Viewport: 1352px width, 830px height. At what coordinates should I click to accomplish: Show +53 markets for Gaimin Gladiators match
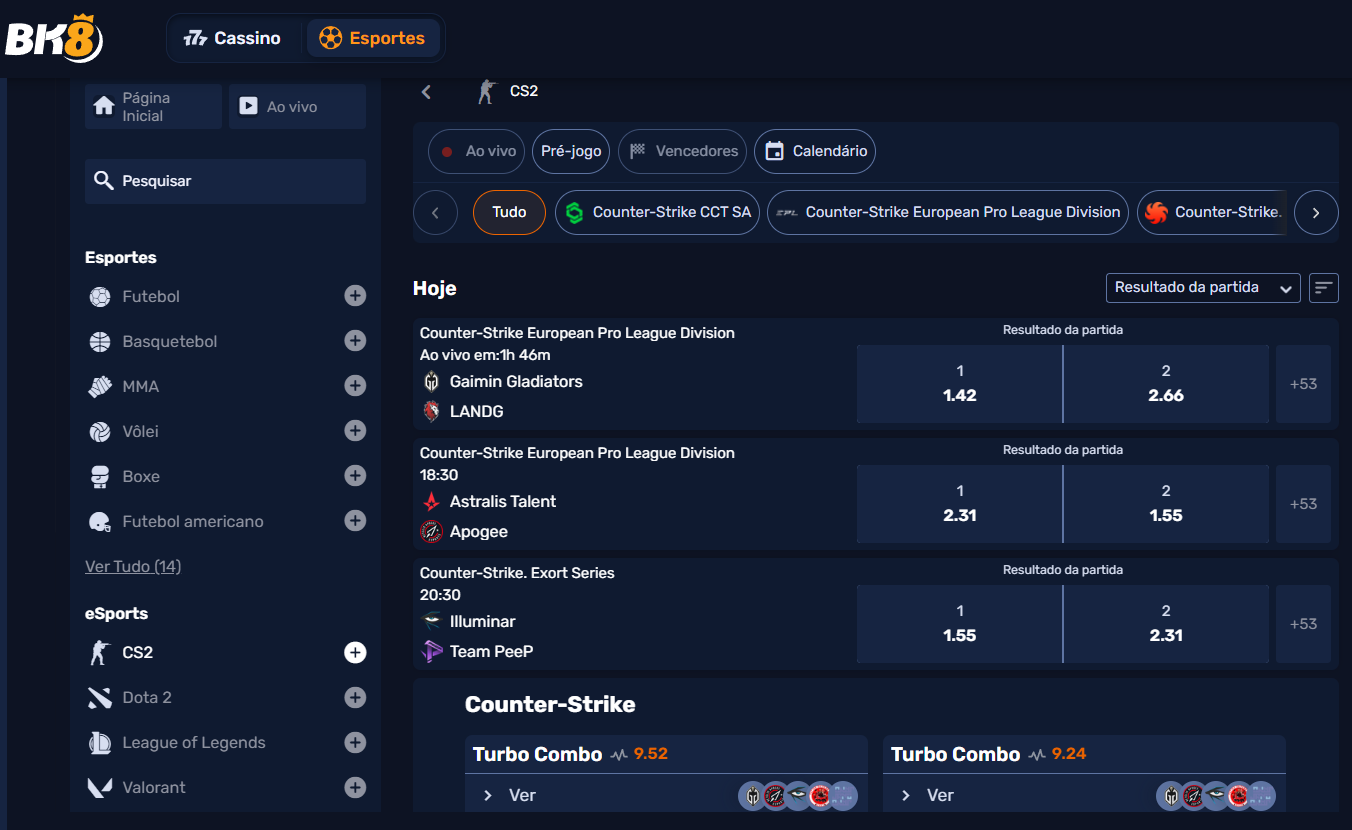[1303, 384]
